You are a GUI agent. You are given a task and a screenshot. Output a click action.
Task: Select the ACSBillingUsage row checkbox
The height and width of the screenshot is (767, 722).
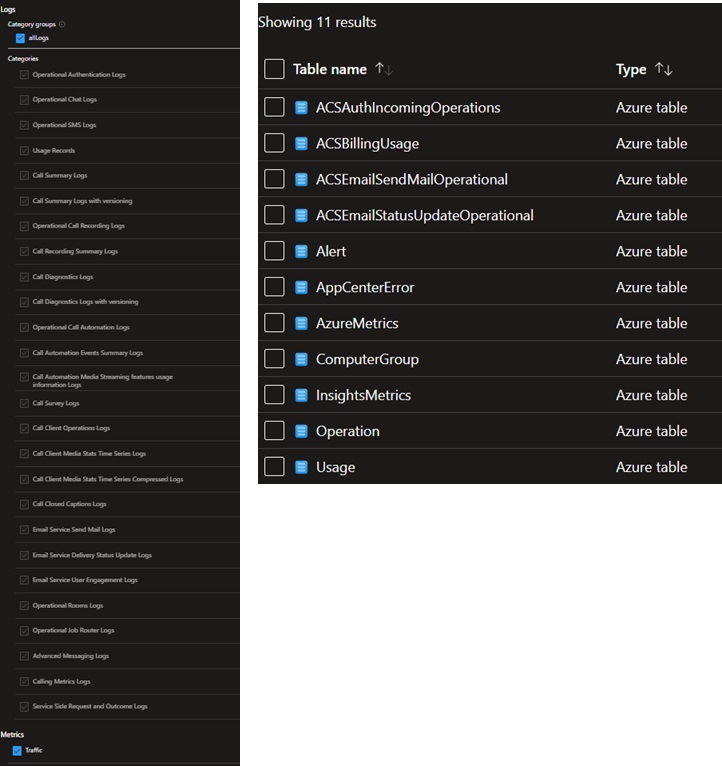tap(274, 143)
